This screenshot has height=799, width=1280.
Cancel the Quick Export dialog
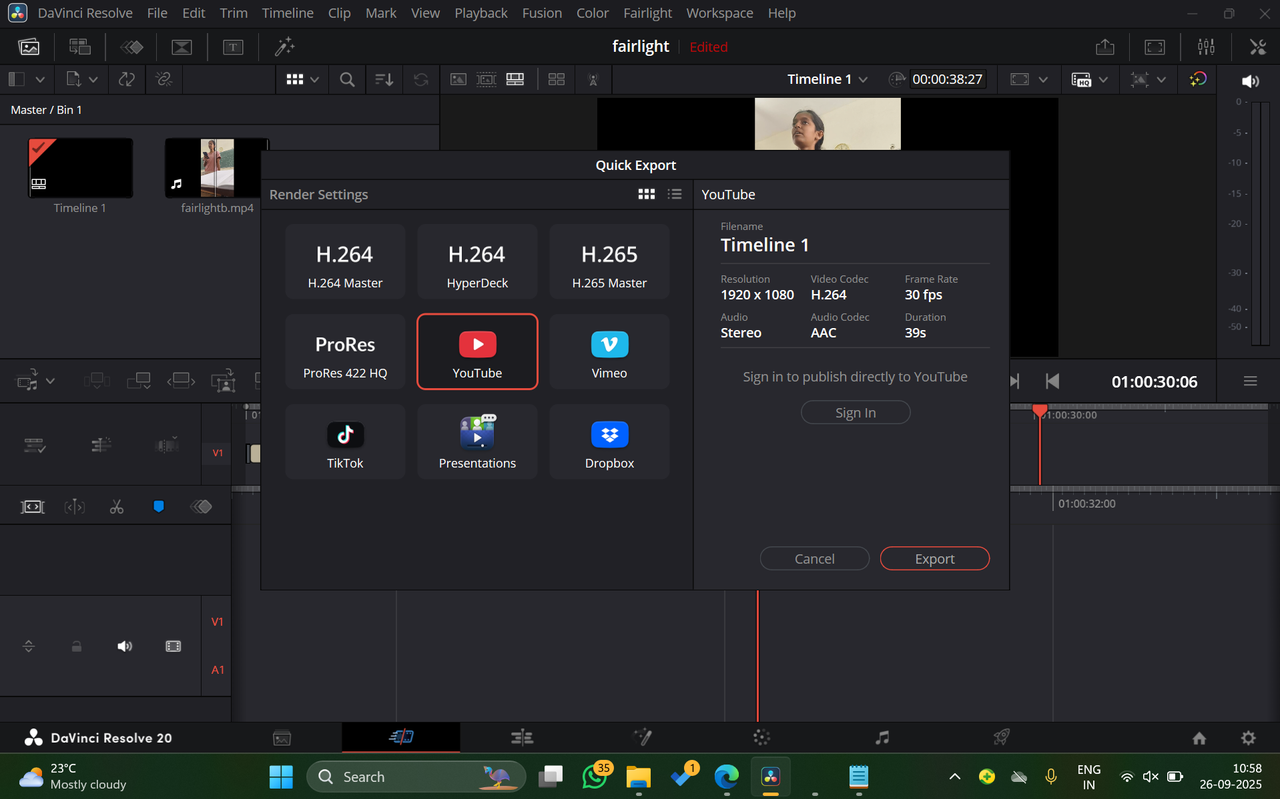point(815,559)
